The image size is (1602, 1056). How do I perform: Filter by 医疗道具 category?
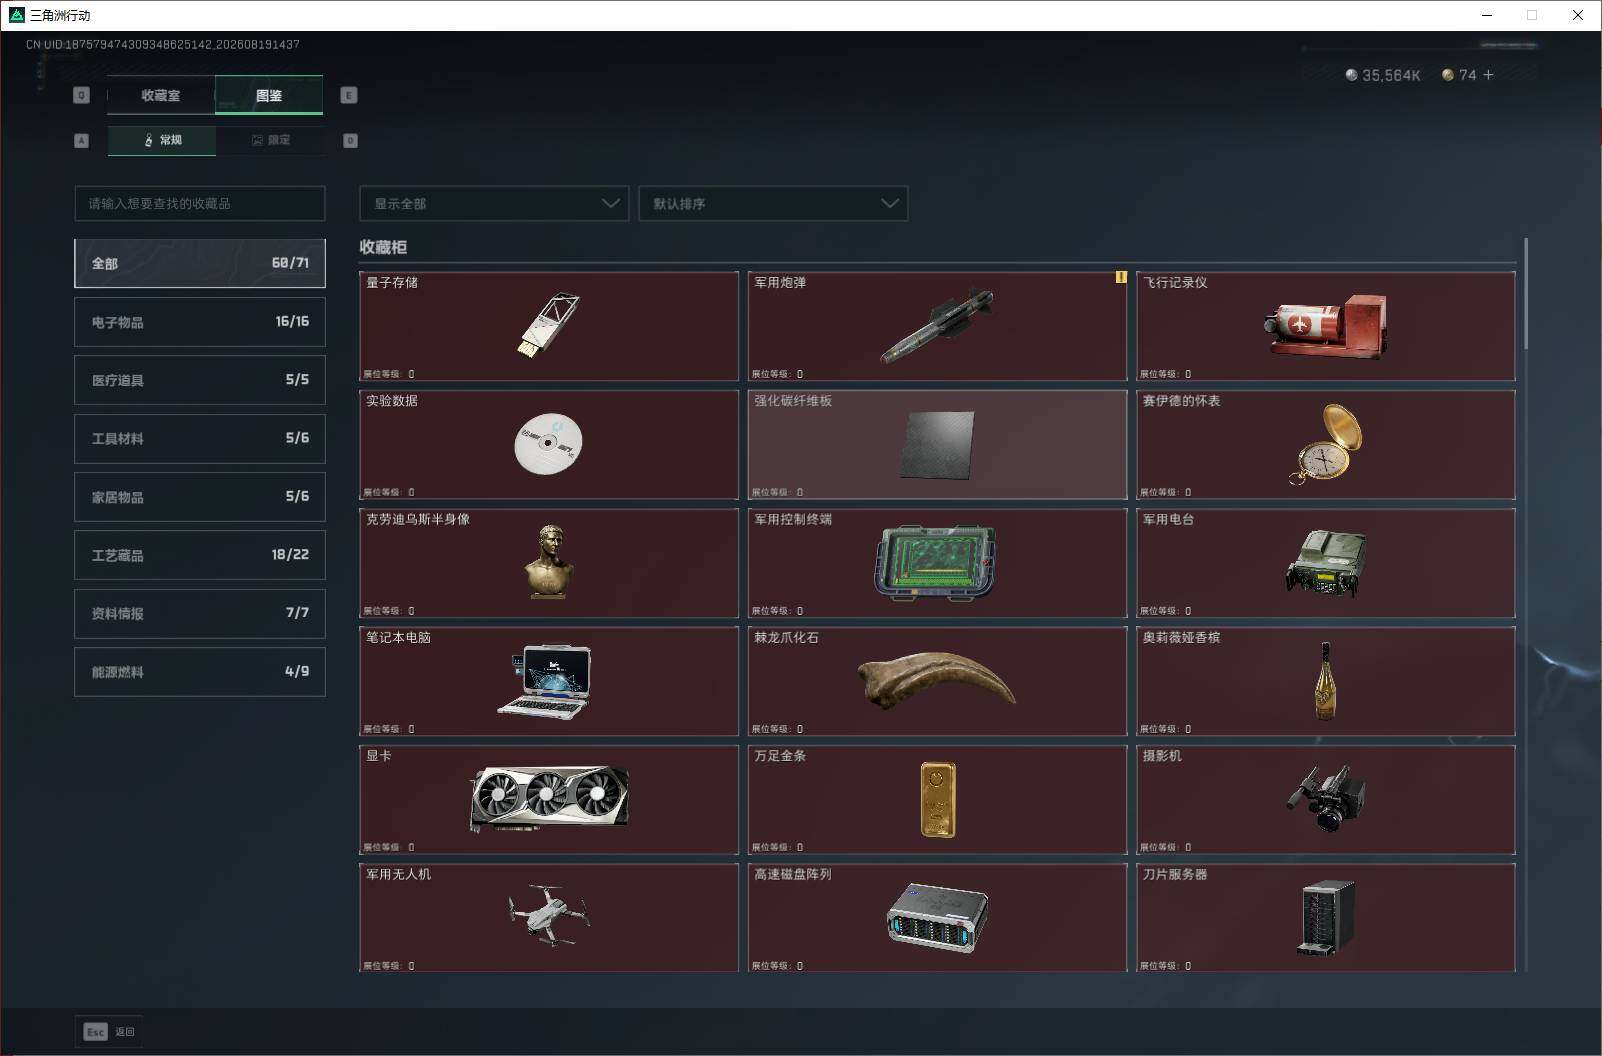pyautogui.click(x=200, y=380)
